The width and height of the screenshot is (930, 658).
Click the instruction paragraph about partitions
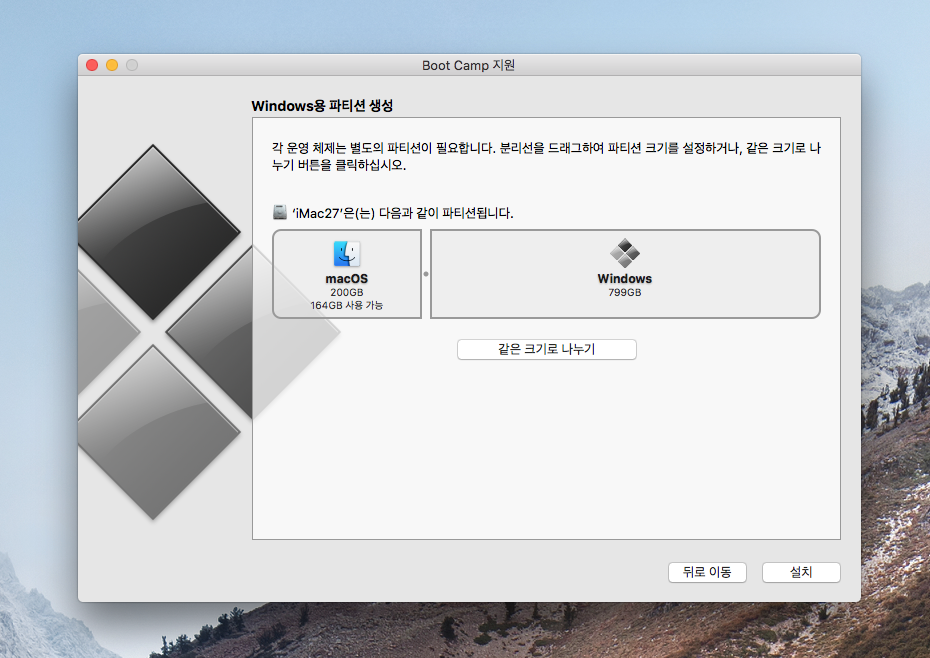[546, 156]
